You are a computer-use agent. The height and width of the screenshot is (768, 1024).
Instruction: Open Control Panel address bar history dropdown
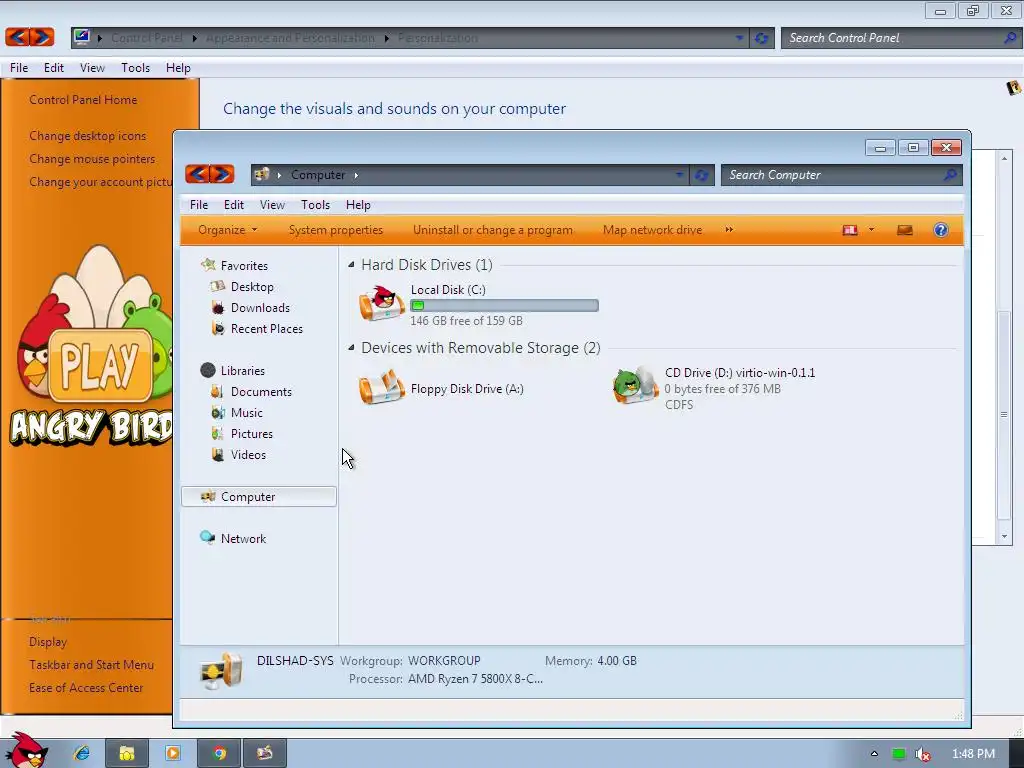739,38
